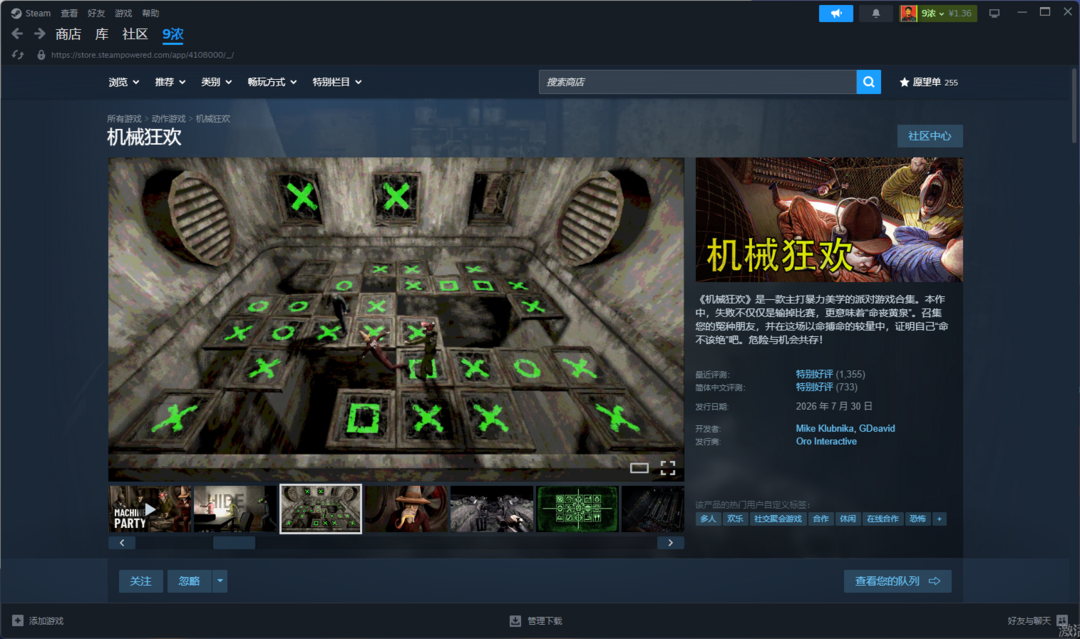The width and height of the screenshot is (1080, 639).
Task: Expand the 畅玩方式 menu
Action: tap(272, 82)
